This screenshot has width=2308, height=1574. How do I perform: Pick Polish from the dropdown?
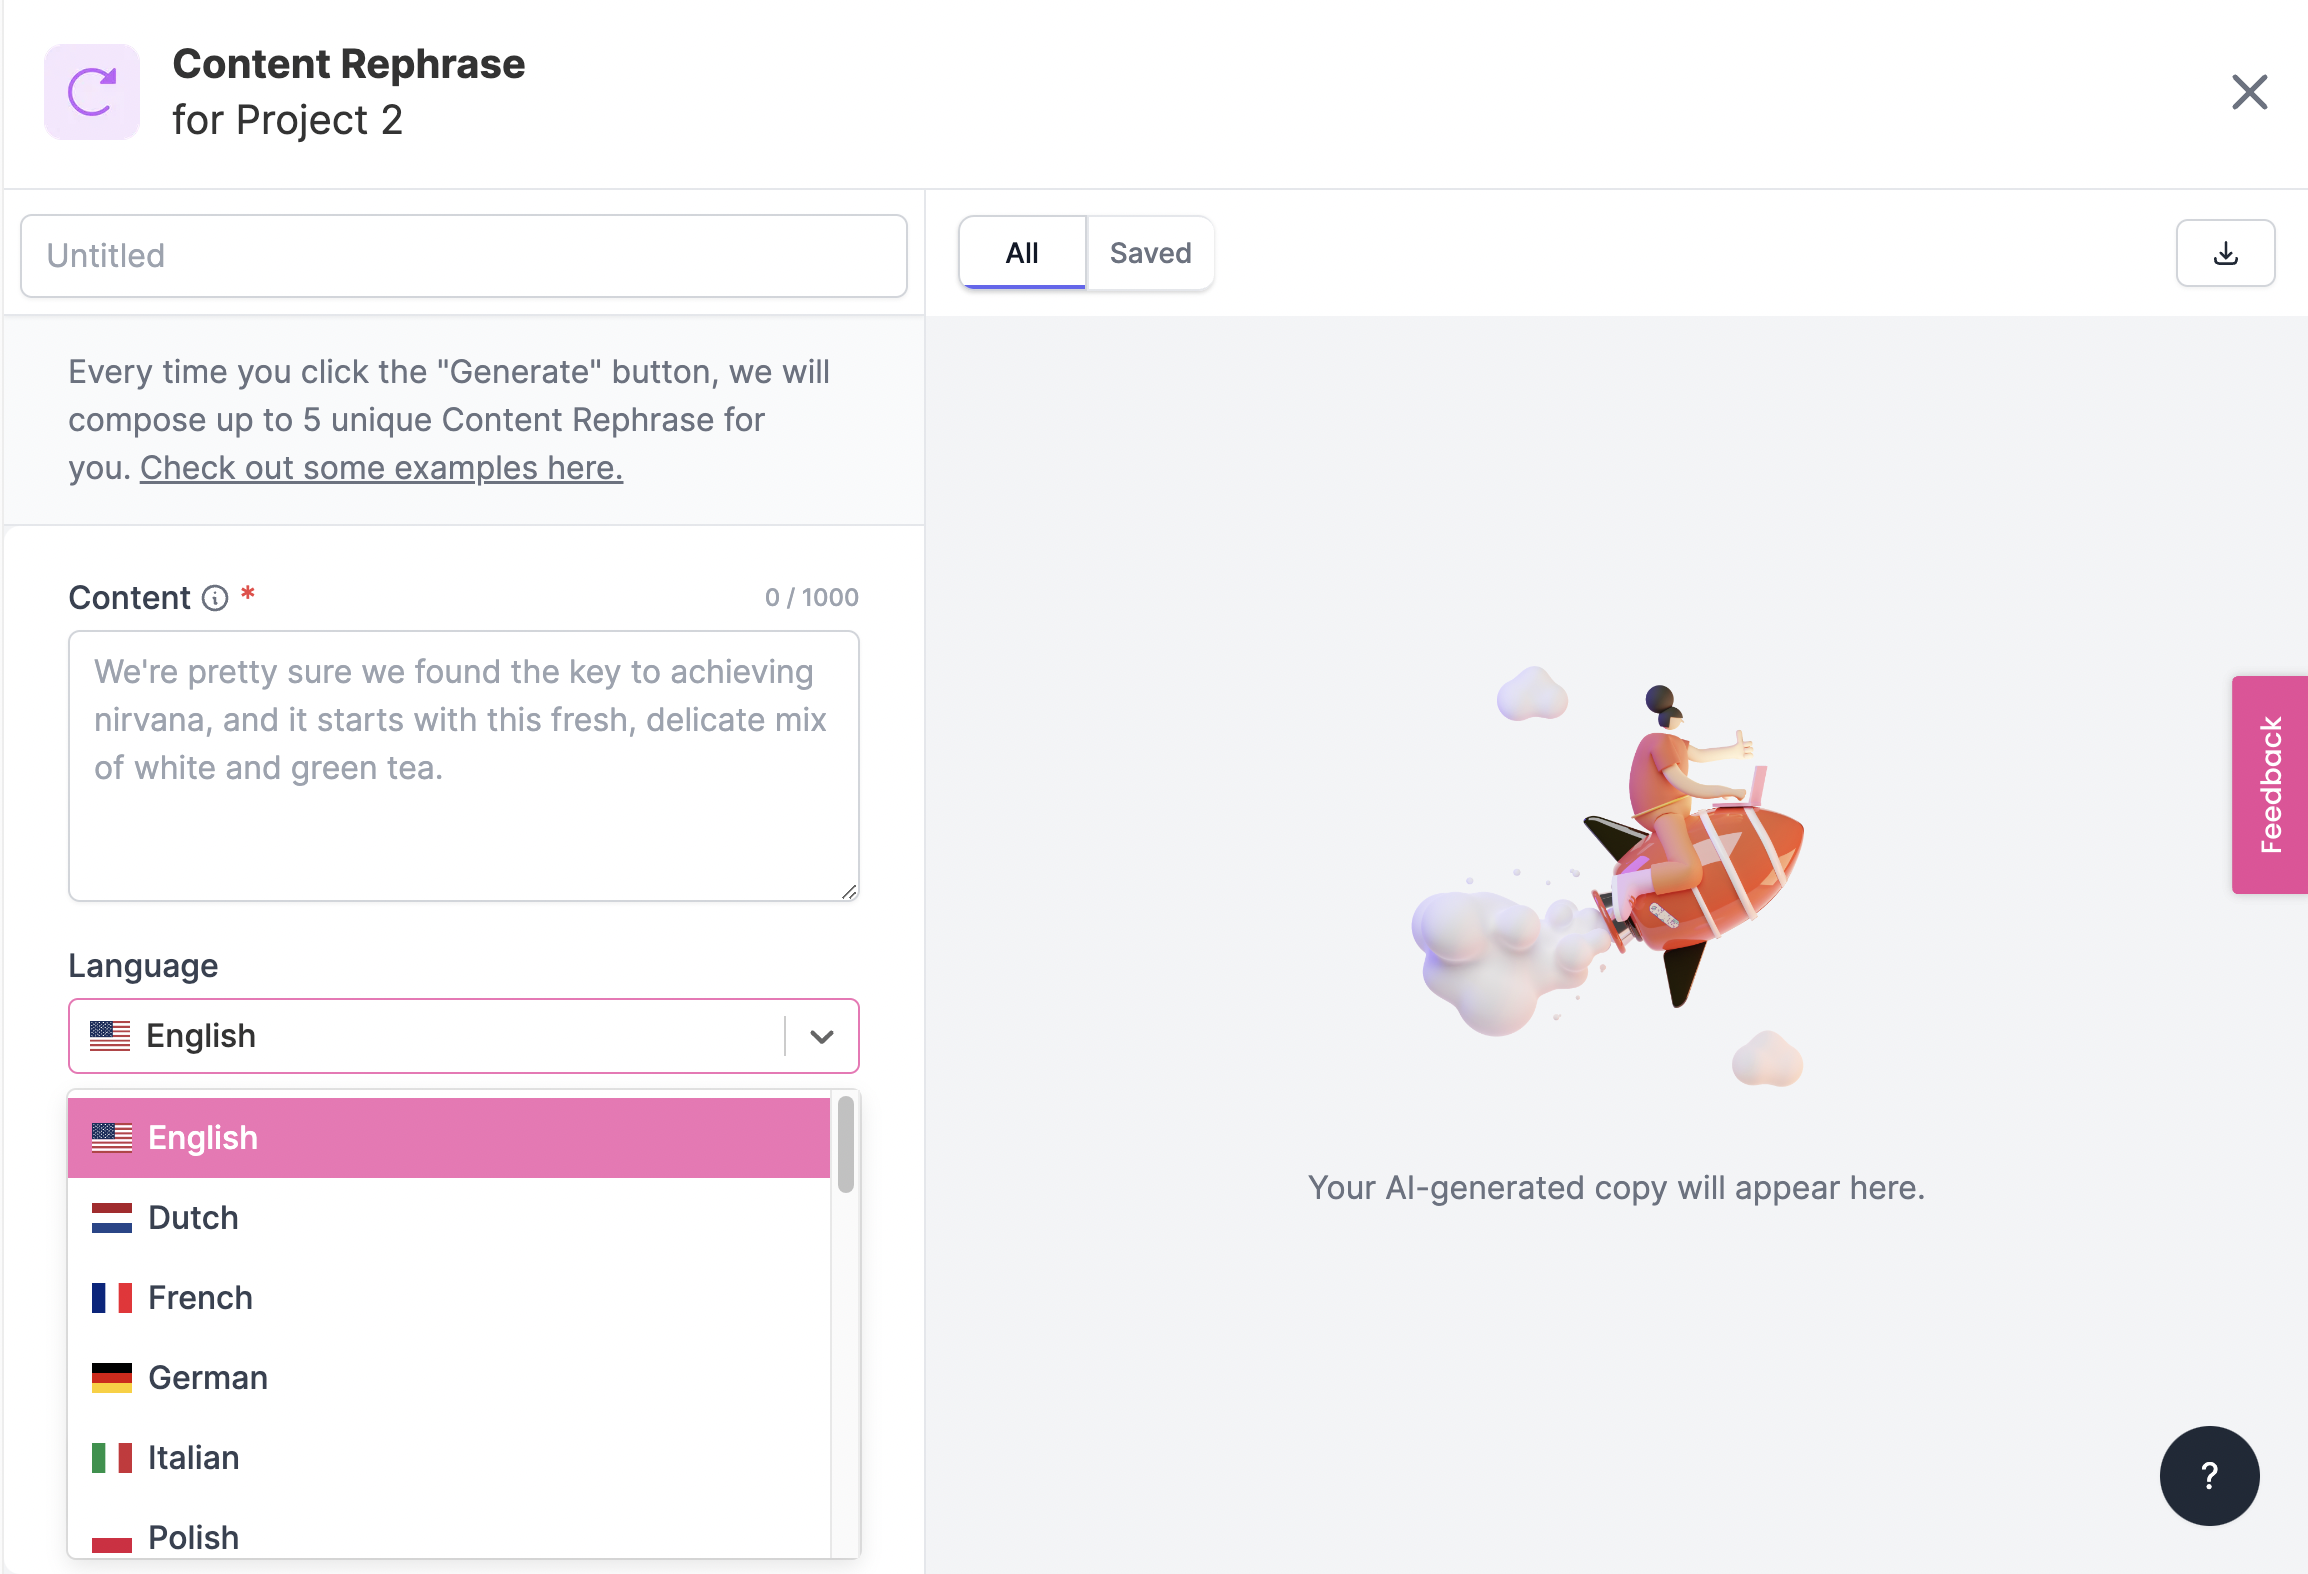194,1536
